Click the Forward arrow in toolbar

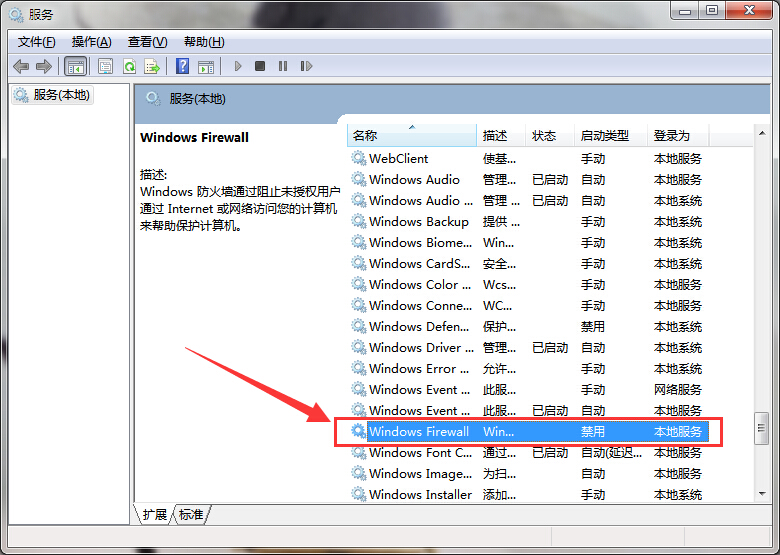click(43, 66)
